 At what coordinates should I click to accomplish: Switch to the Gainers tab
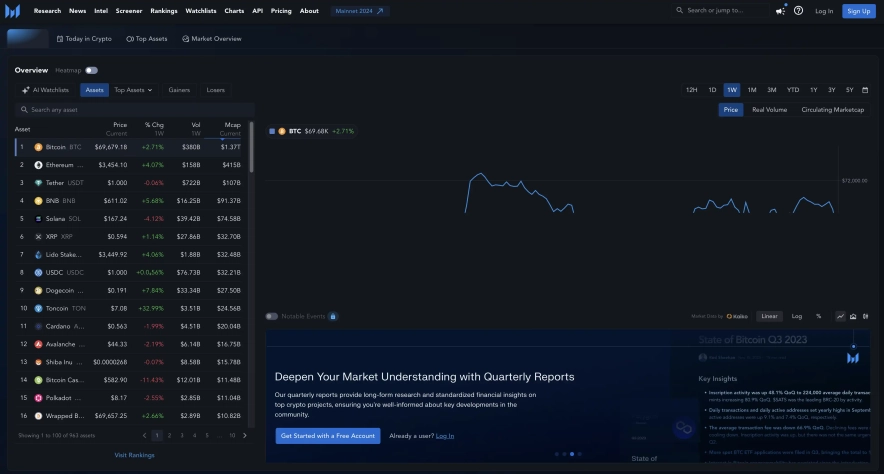[x=179, y=90]
